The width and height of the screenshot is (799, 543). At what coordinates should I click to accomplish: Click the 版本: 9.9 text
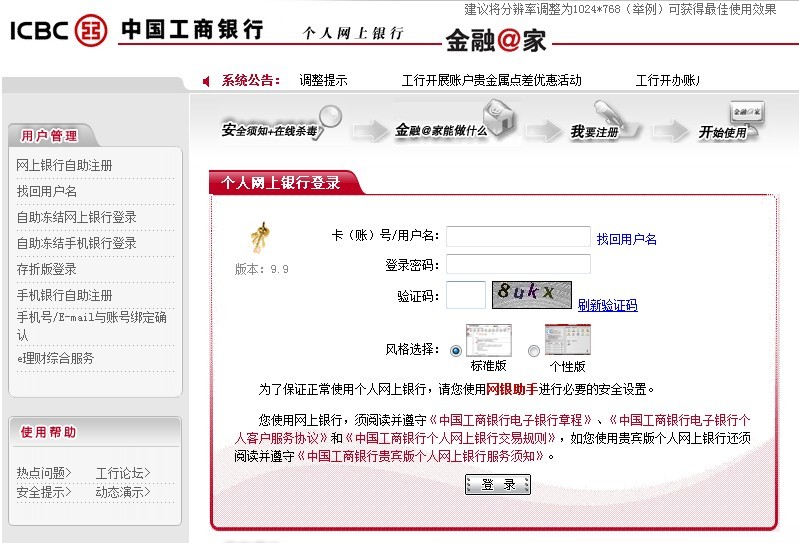(261, 269)
